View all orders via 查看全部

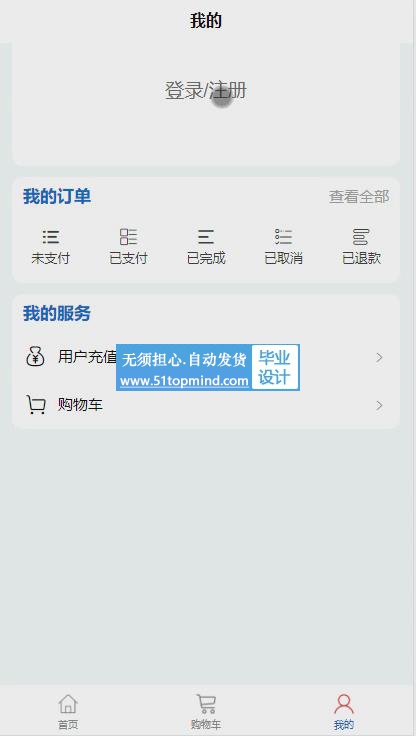359,197
